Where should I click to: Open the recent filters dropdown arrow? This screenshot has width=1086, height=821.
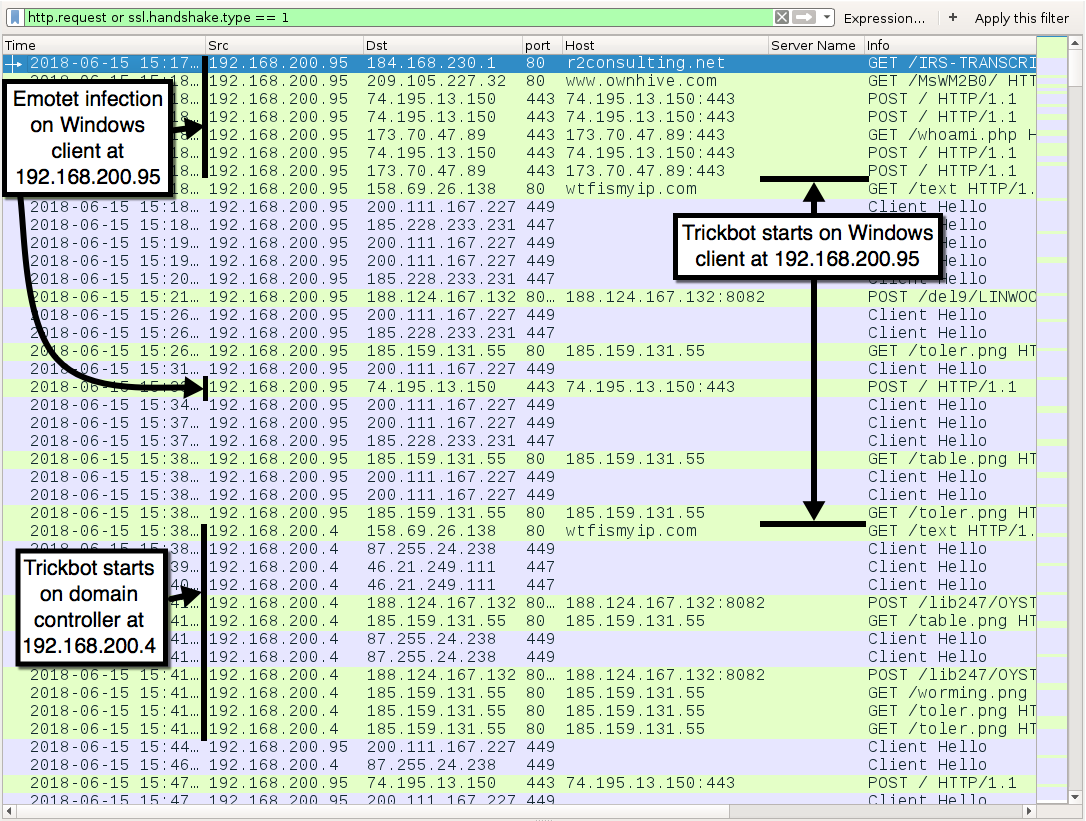827,18
